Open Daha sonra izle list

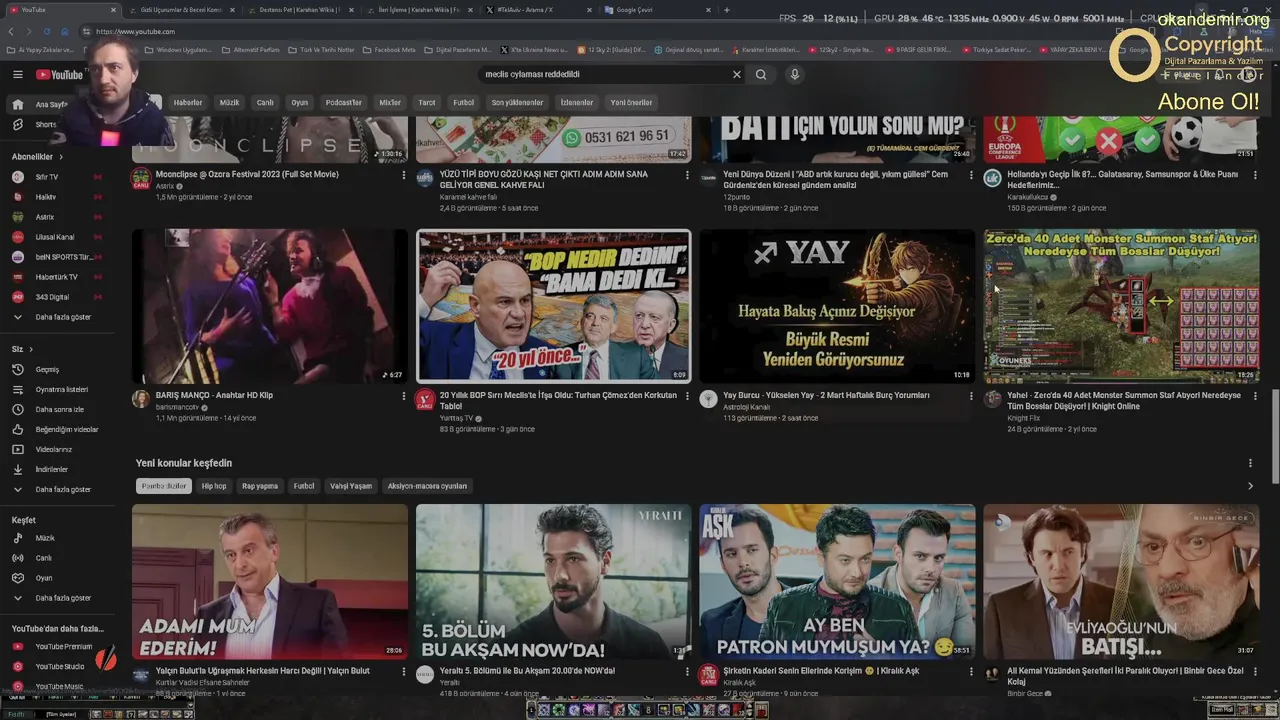coord(59,409)
